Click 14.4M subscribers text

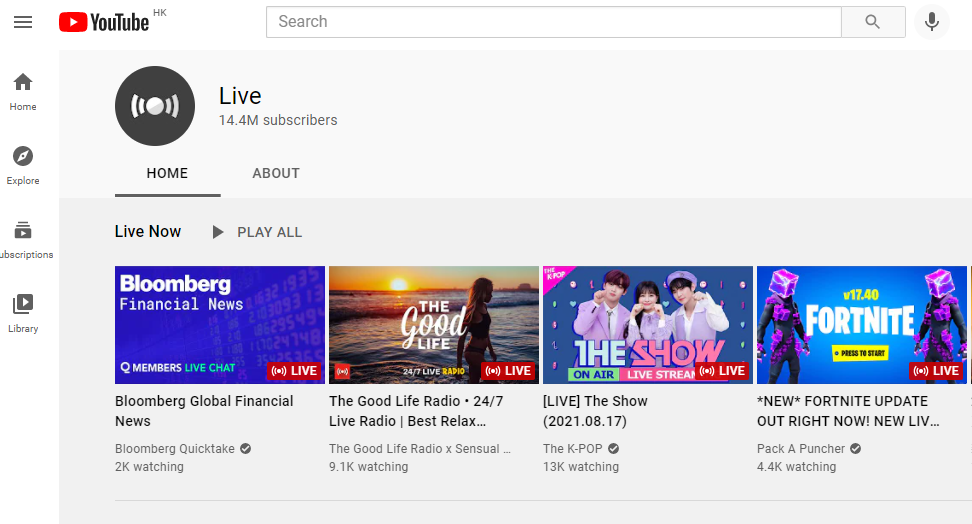pyautogui.click(x=278, y=120)
